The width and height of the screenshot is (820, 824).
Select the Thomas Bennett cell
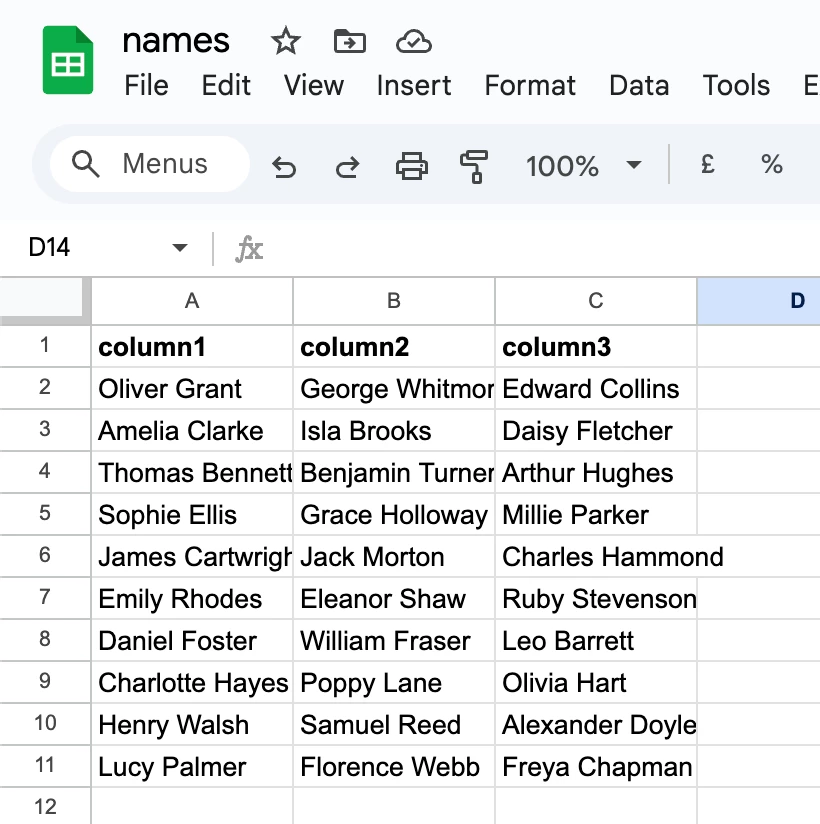(x=192, y=472)
